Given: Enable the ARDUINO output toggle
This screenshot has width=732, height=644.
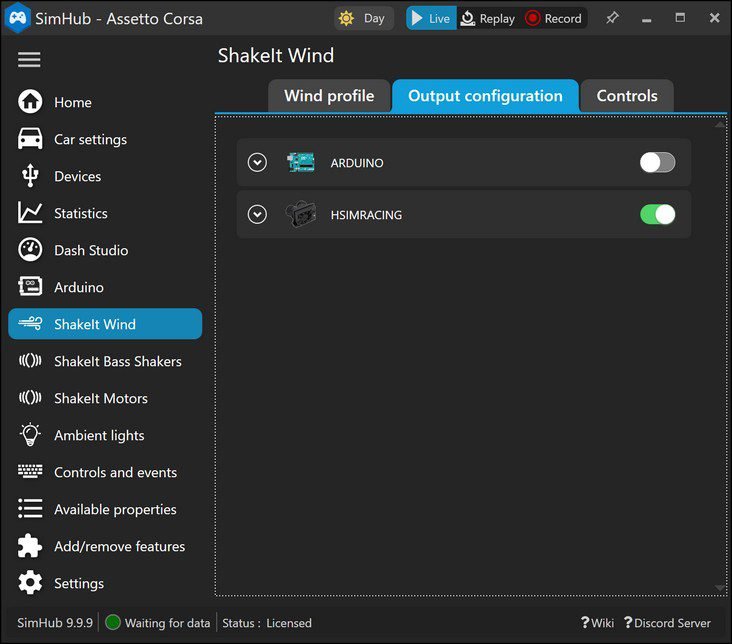Looking at the screenshot, I should (x=657, y=162).
